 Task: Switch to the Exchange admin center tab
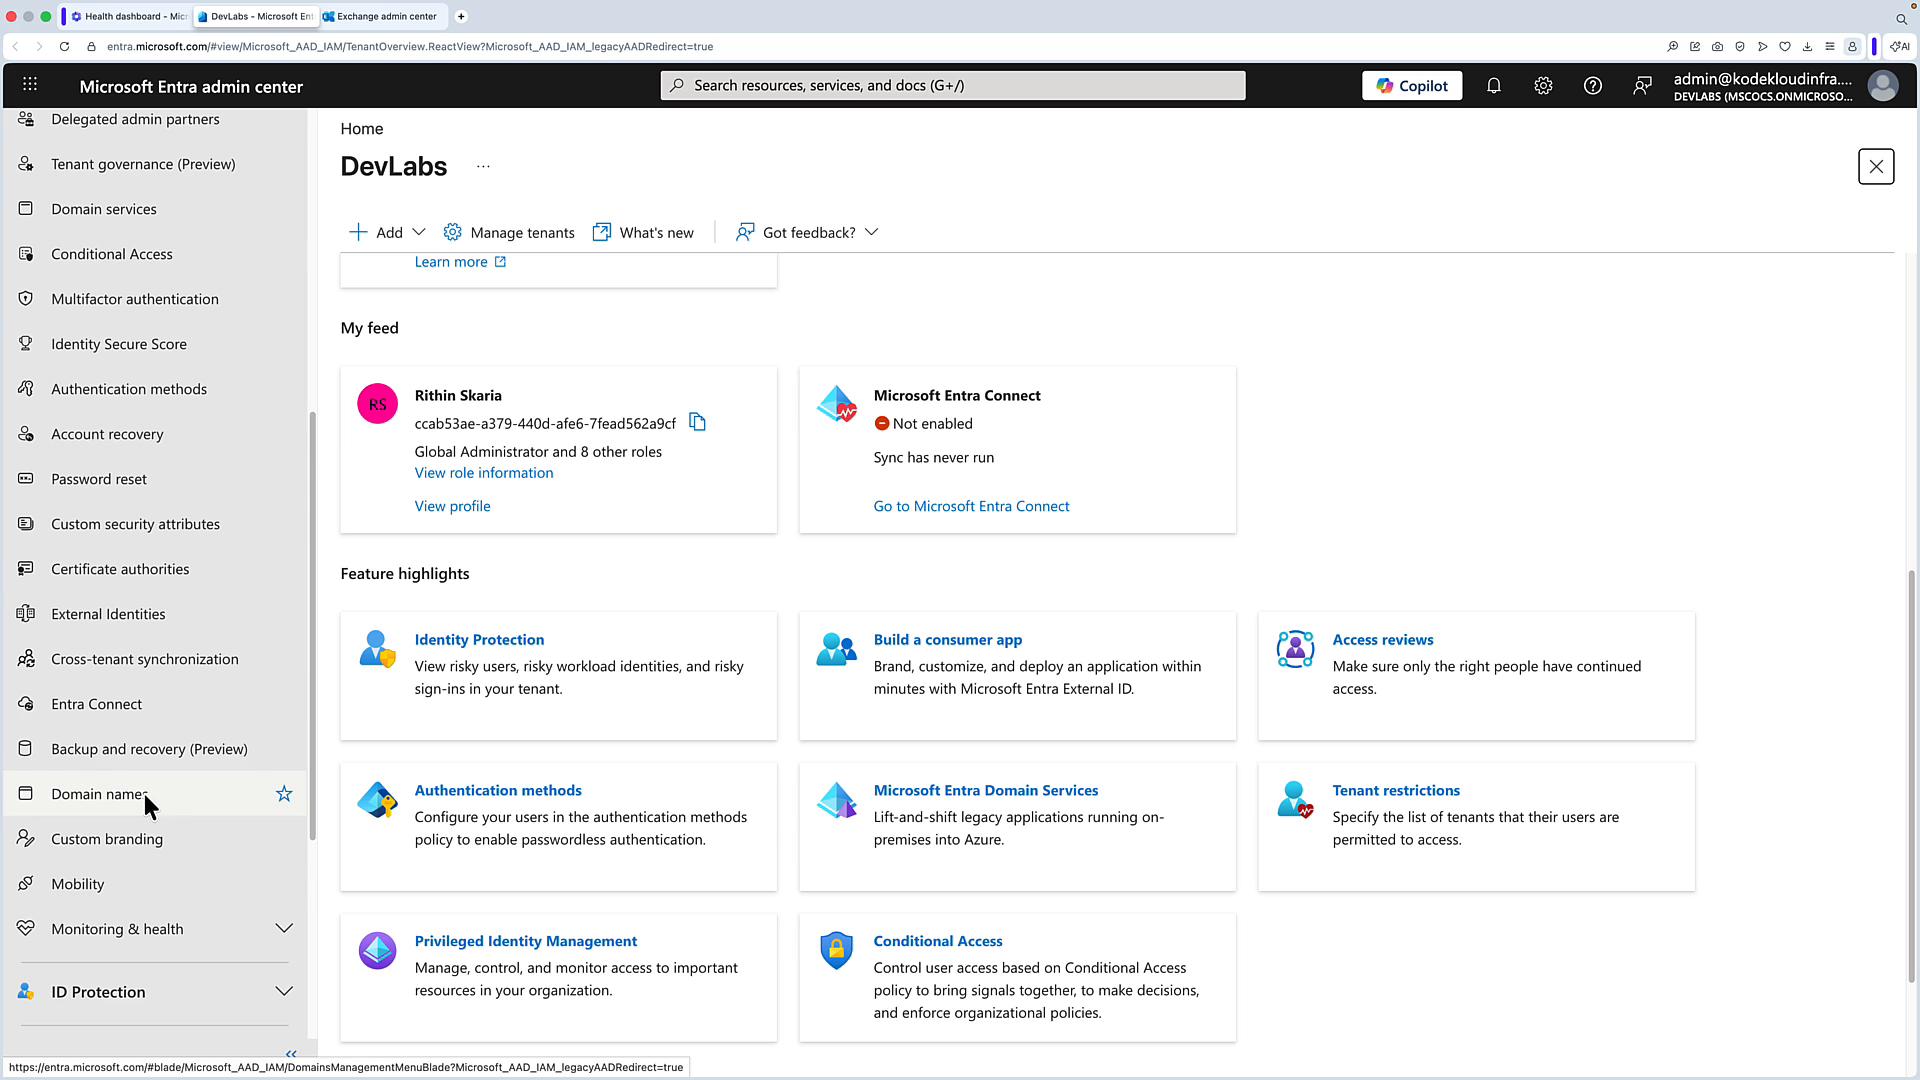tap(385, 16)
